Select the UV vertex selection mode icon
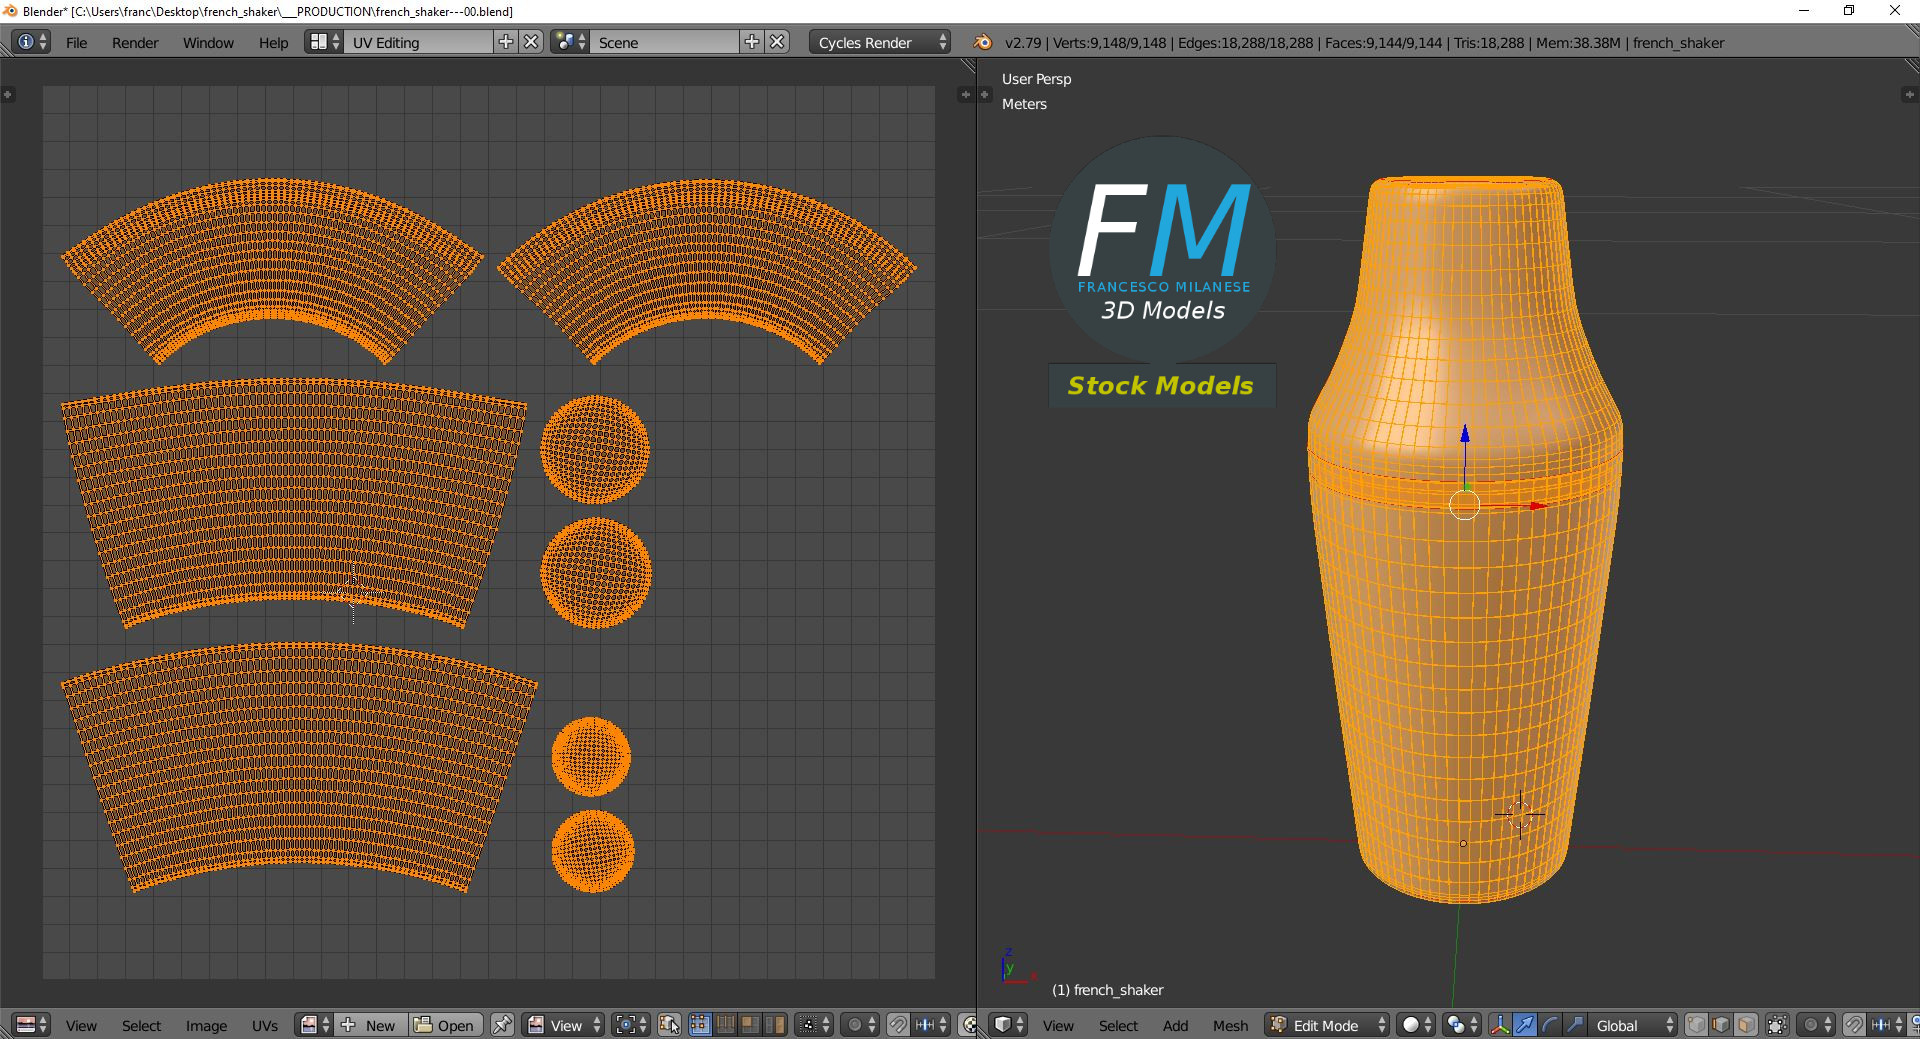The image size is (1920, 1039). click(x=700, y=1025)
